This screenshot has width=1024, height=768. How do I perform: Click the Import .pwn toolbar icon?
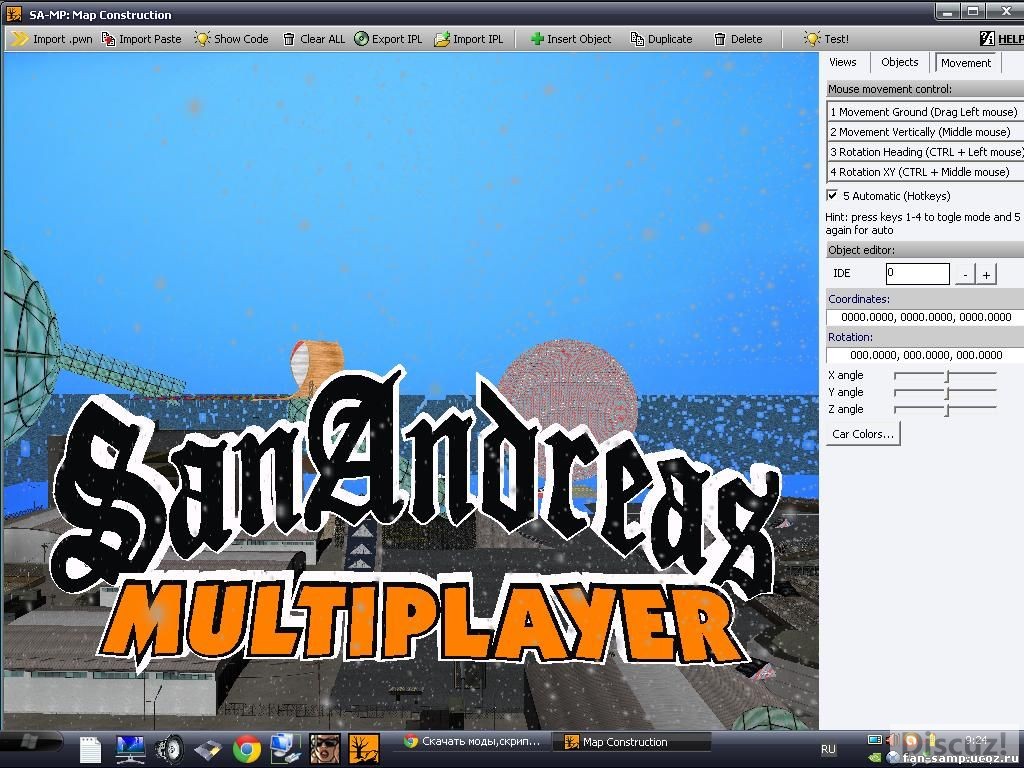[x=20, y=39]
